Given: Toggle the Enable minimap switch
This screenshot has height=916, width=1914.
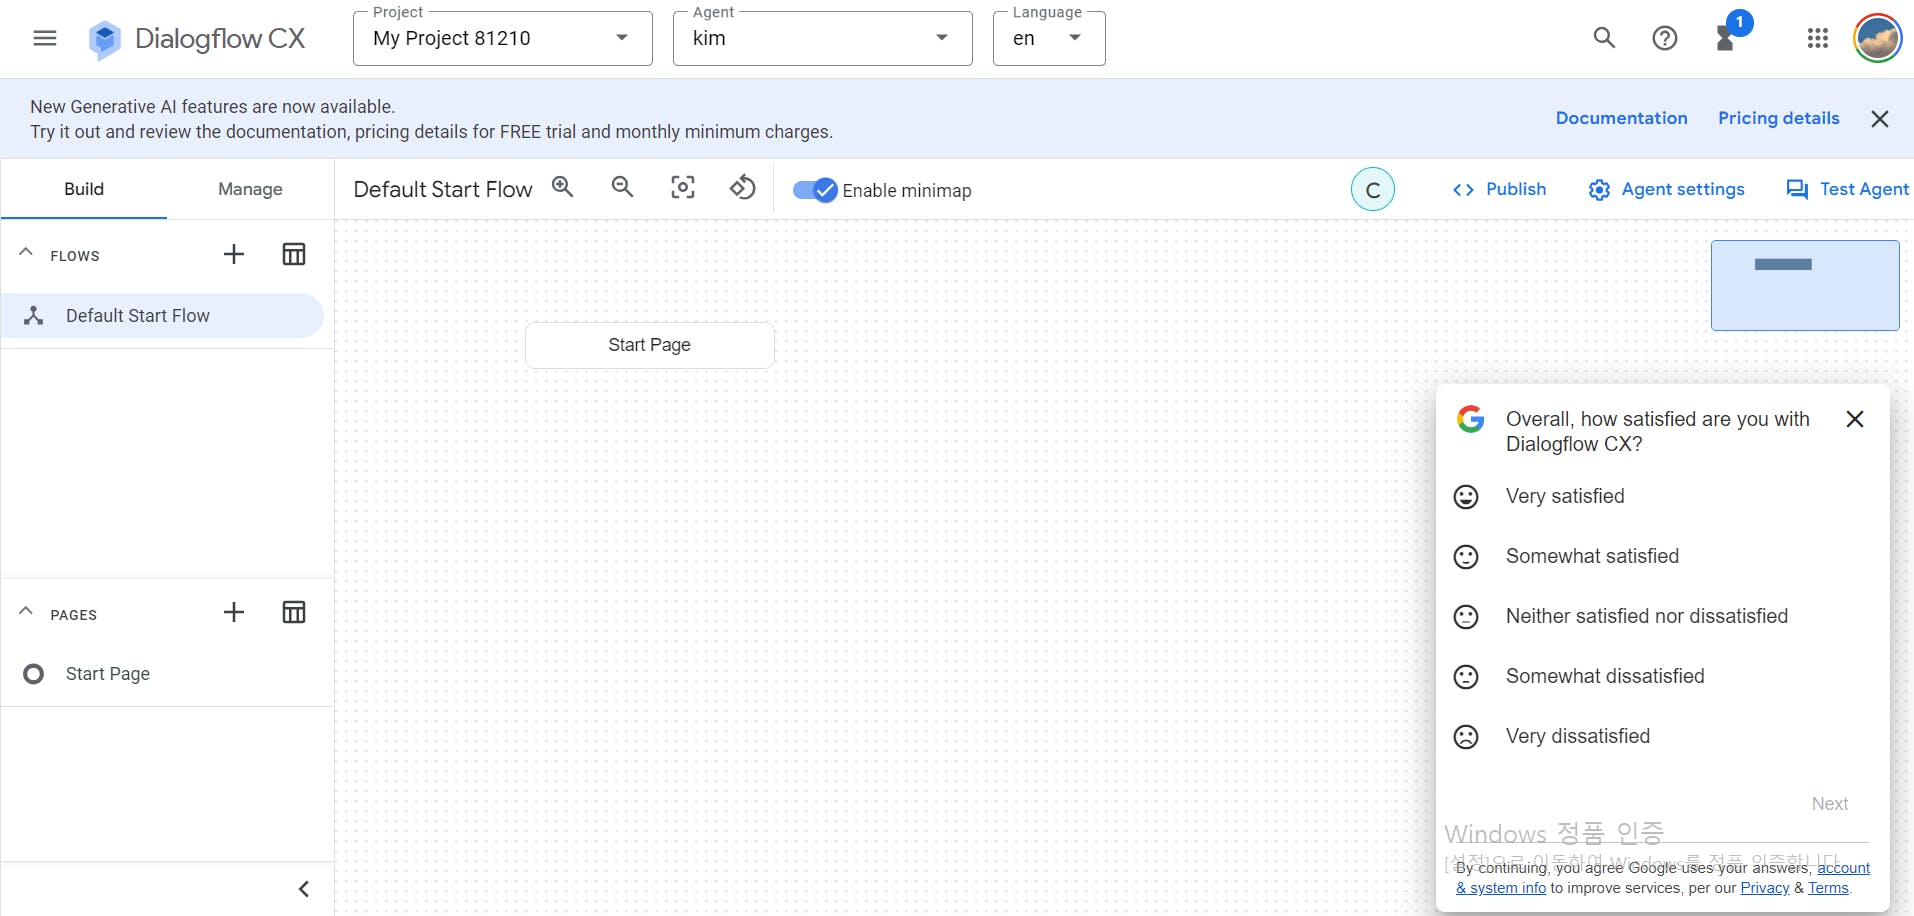Looking at the screenshot, I should pyautogui.click(x=814, y=190).
